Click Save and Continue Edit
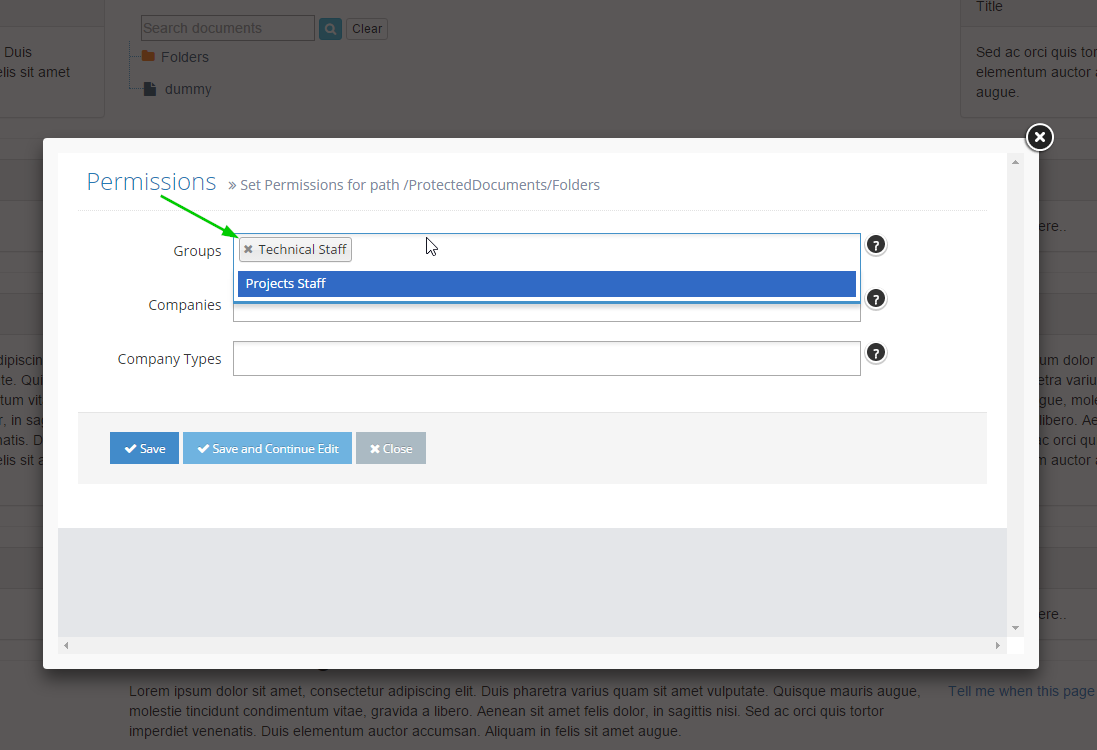Viewport: 1097px width, 750px height. [267, 449]
